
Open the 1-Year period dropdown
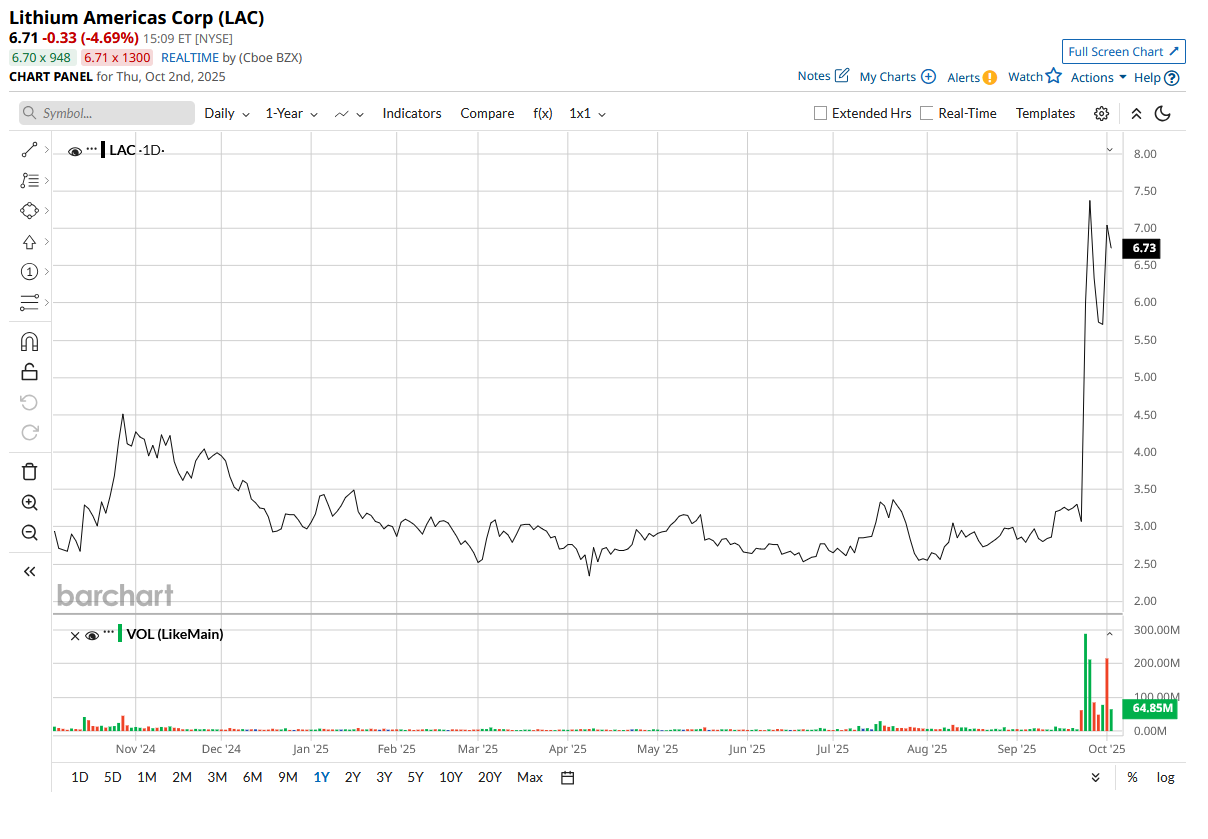291,113
